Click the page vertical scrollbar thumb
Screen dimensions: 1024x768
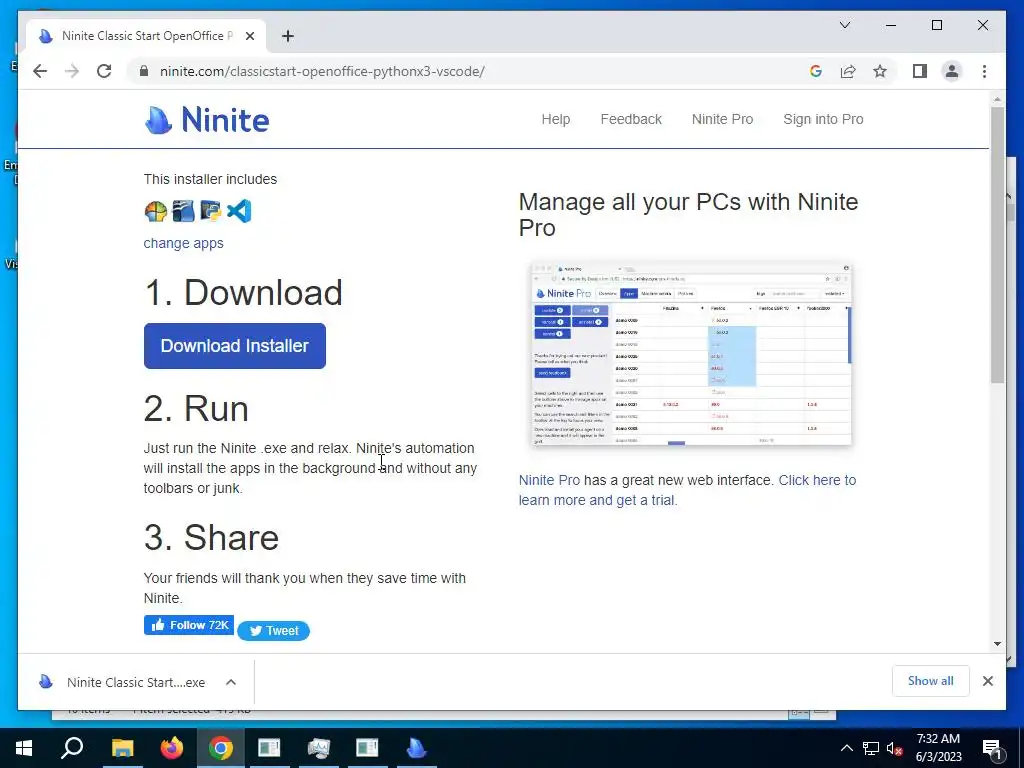click(997, 244)
